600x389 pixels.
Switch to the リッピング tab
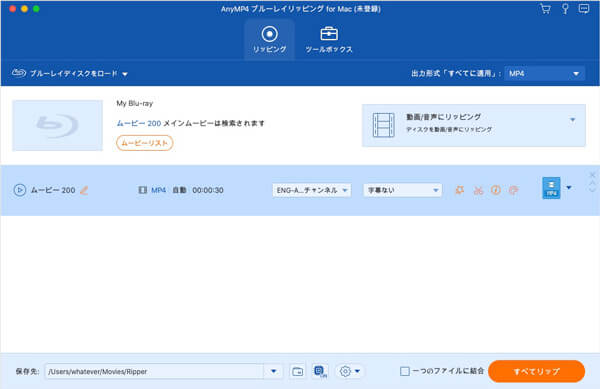269,39
